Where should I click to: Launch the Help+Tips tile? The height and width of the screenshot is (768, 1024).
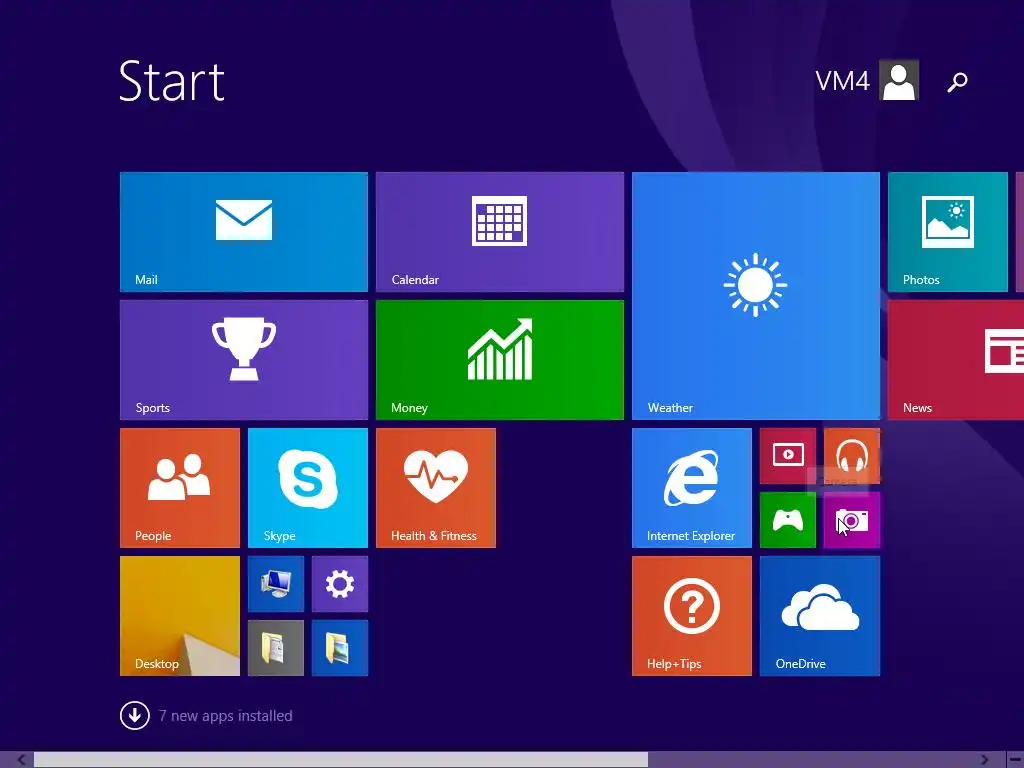coord(692,616)
